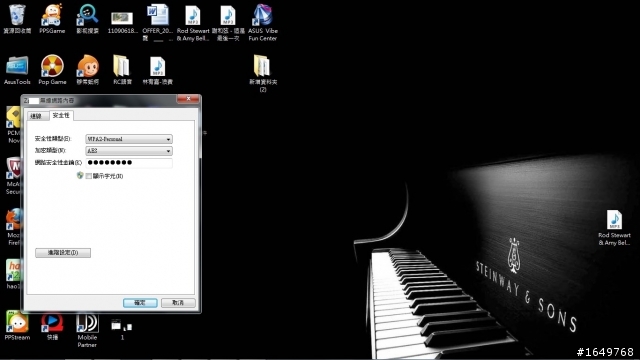Confirm with the OK button
The height and width of the screenshot is (360, 640).
click(x=140, y=302)
